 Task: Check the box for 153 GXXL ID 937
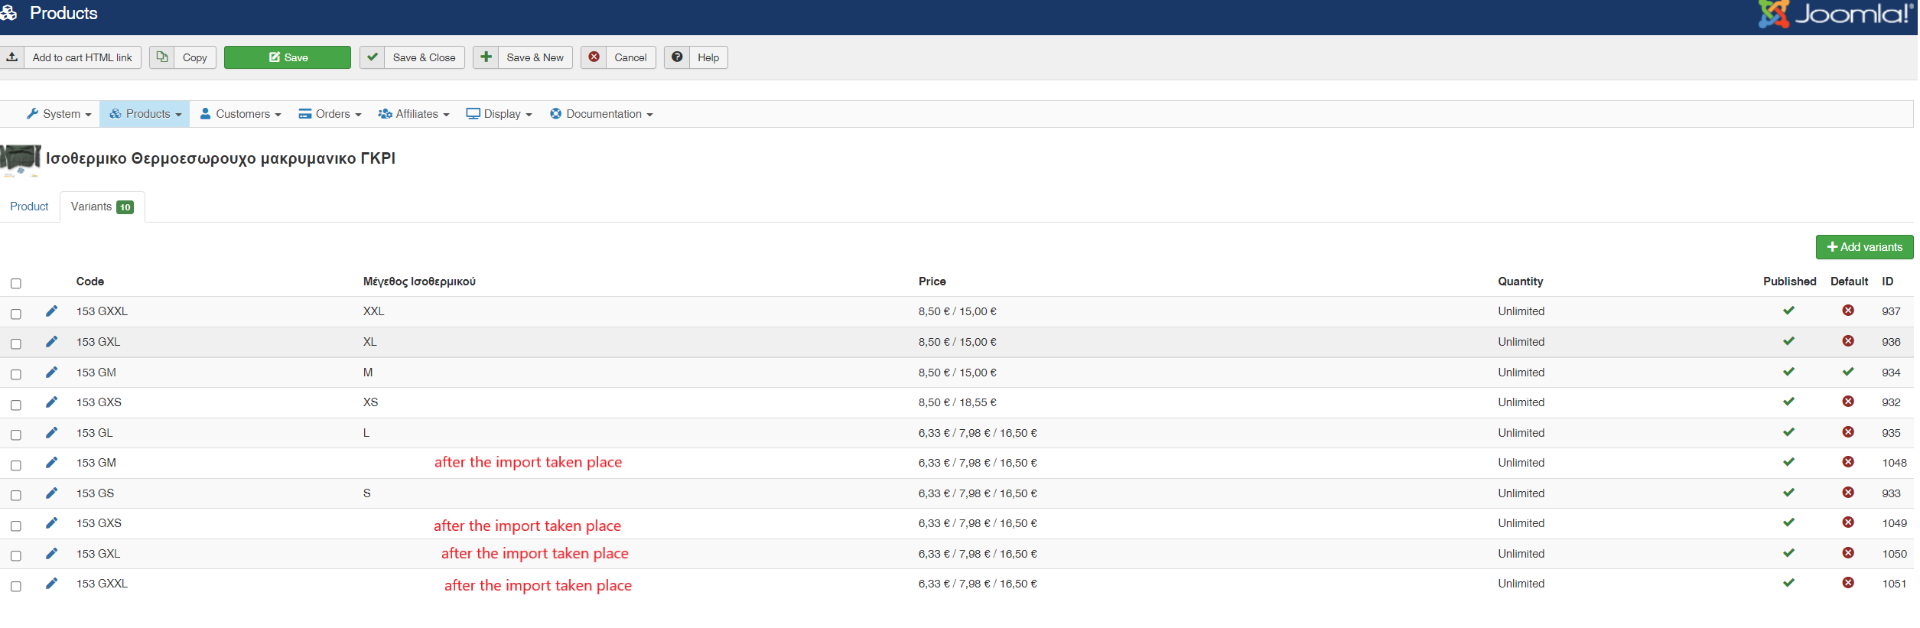coord(16,314)
